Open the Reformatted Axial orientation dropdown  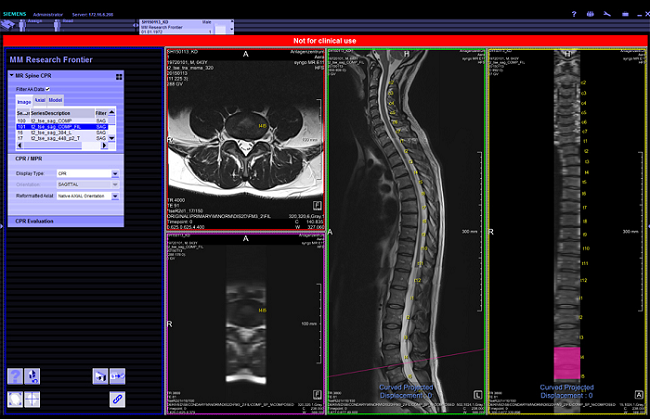(x=115, y=196)
